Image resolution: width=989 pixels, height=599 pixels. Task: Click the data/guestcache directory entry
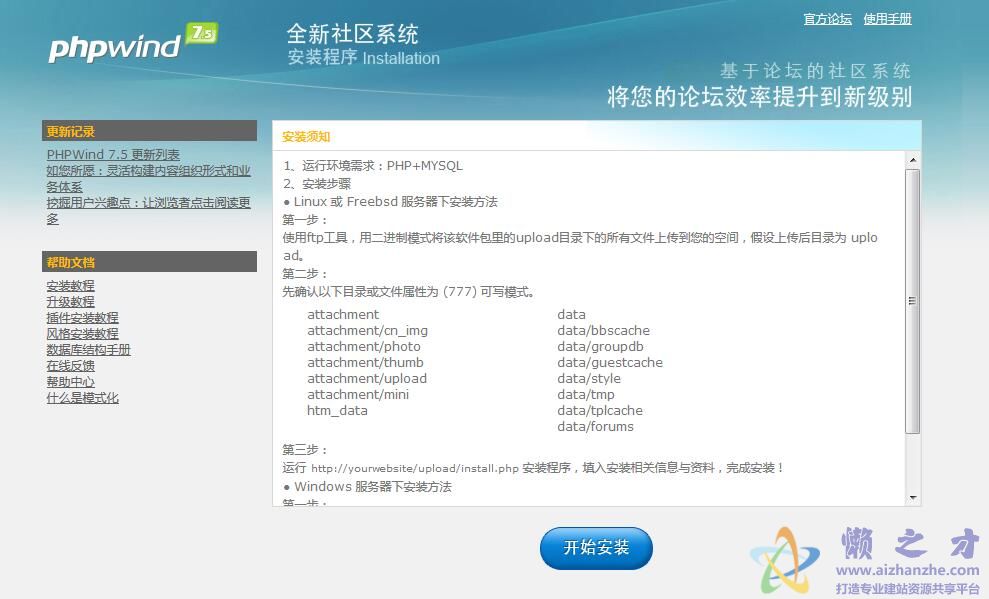pos(610,363)
